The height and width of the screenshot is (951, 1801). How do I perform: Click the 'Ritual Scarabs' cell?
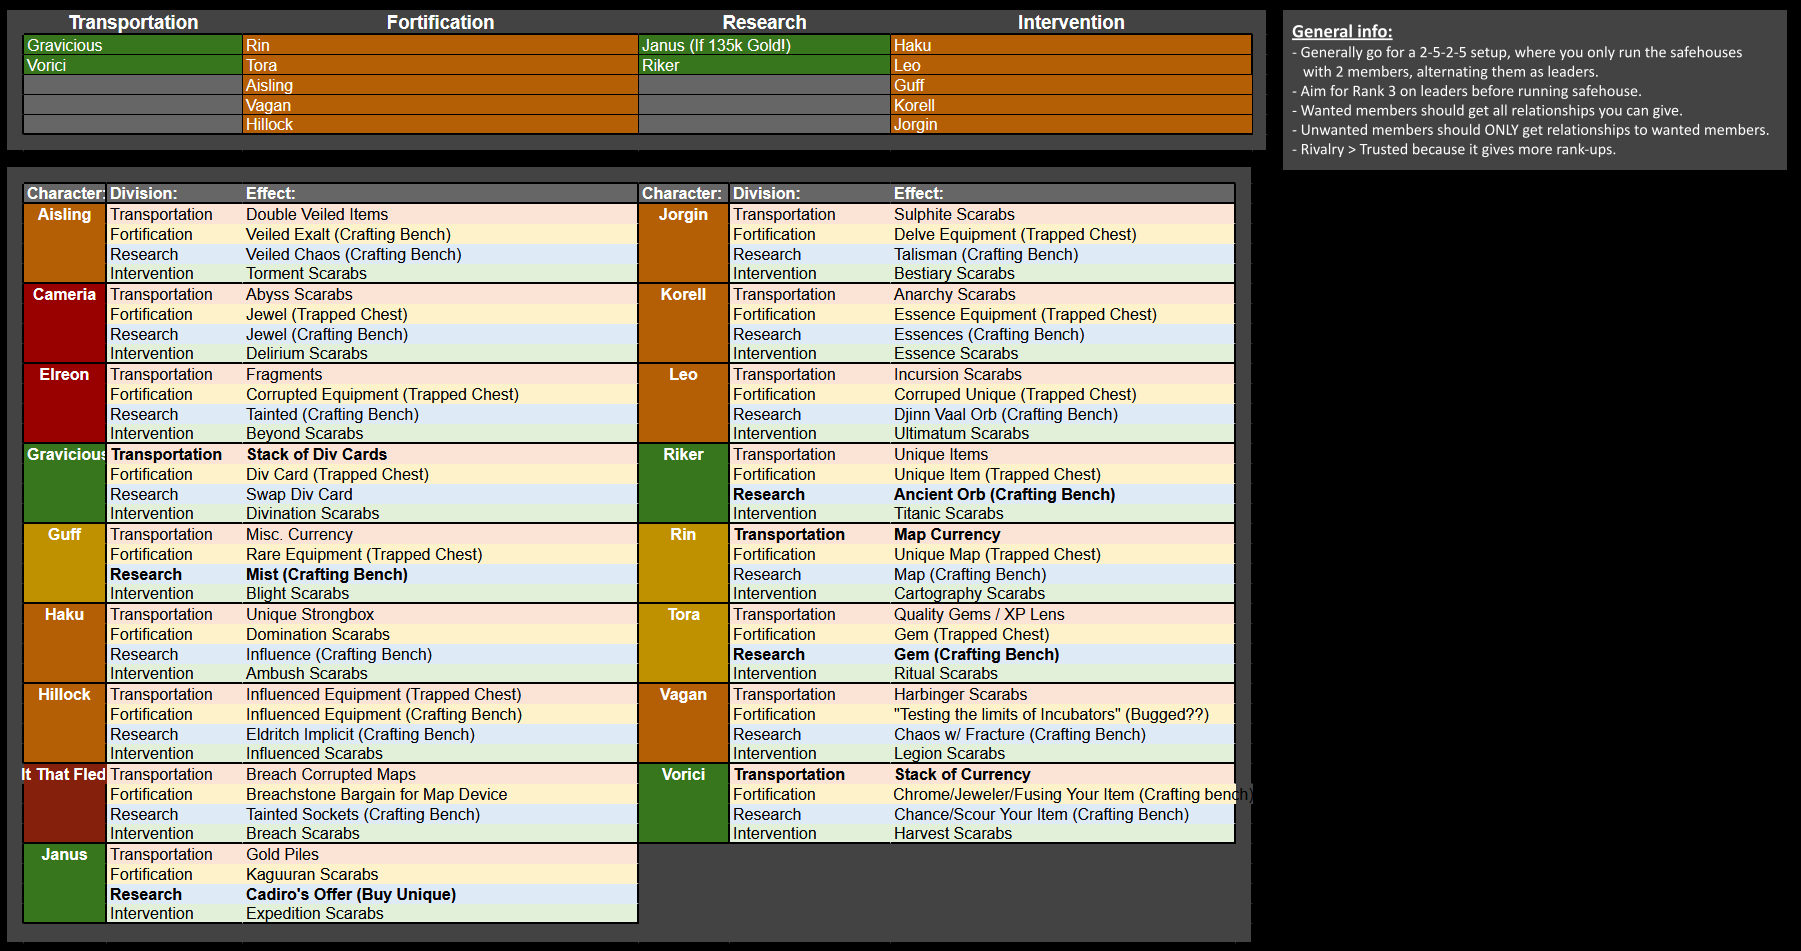[1062, 673]
